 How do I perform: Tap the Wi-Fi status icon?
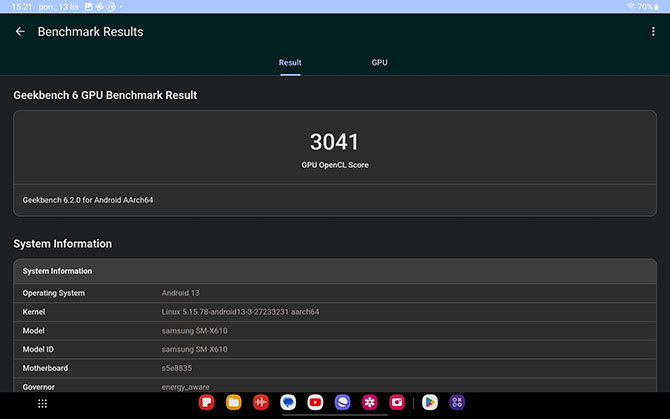tap(630, 6)
